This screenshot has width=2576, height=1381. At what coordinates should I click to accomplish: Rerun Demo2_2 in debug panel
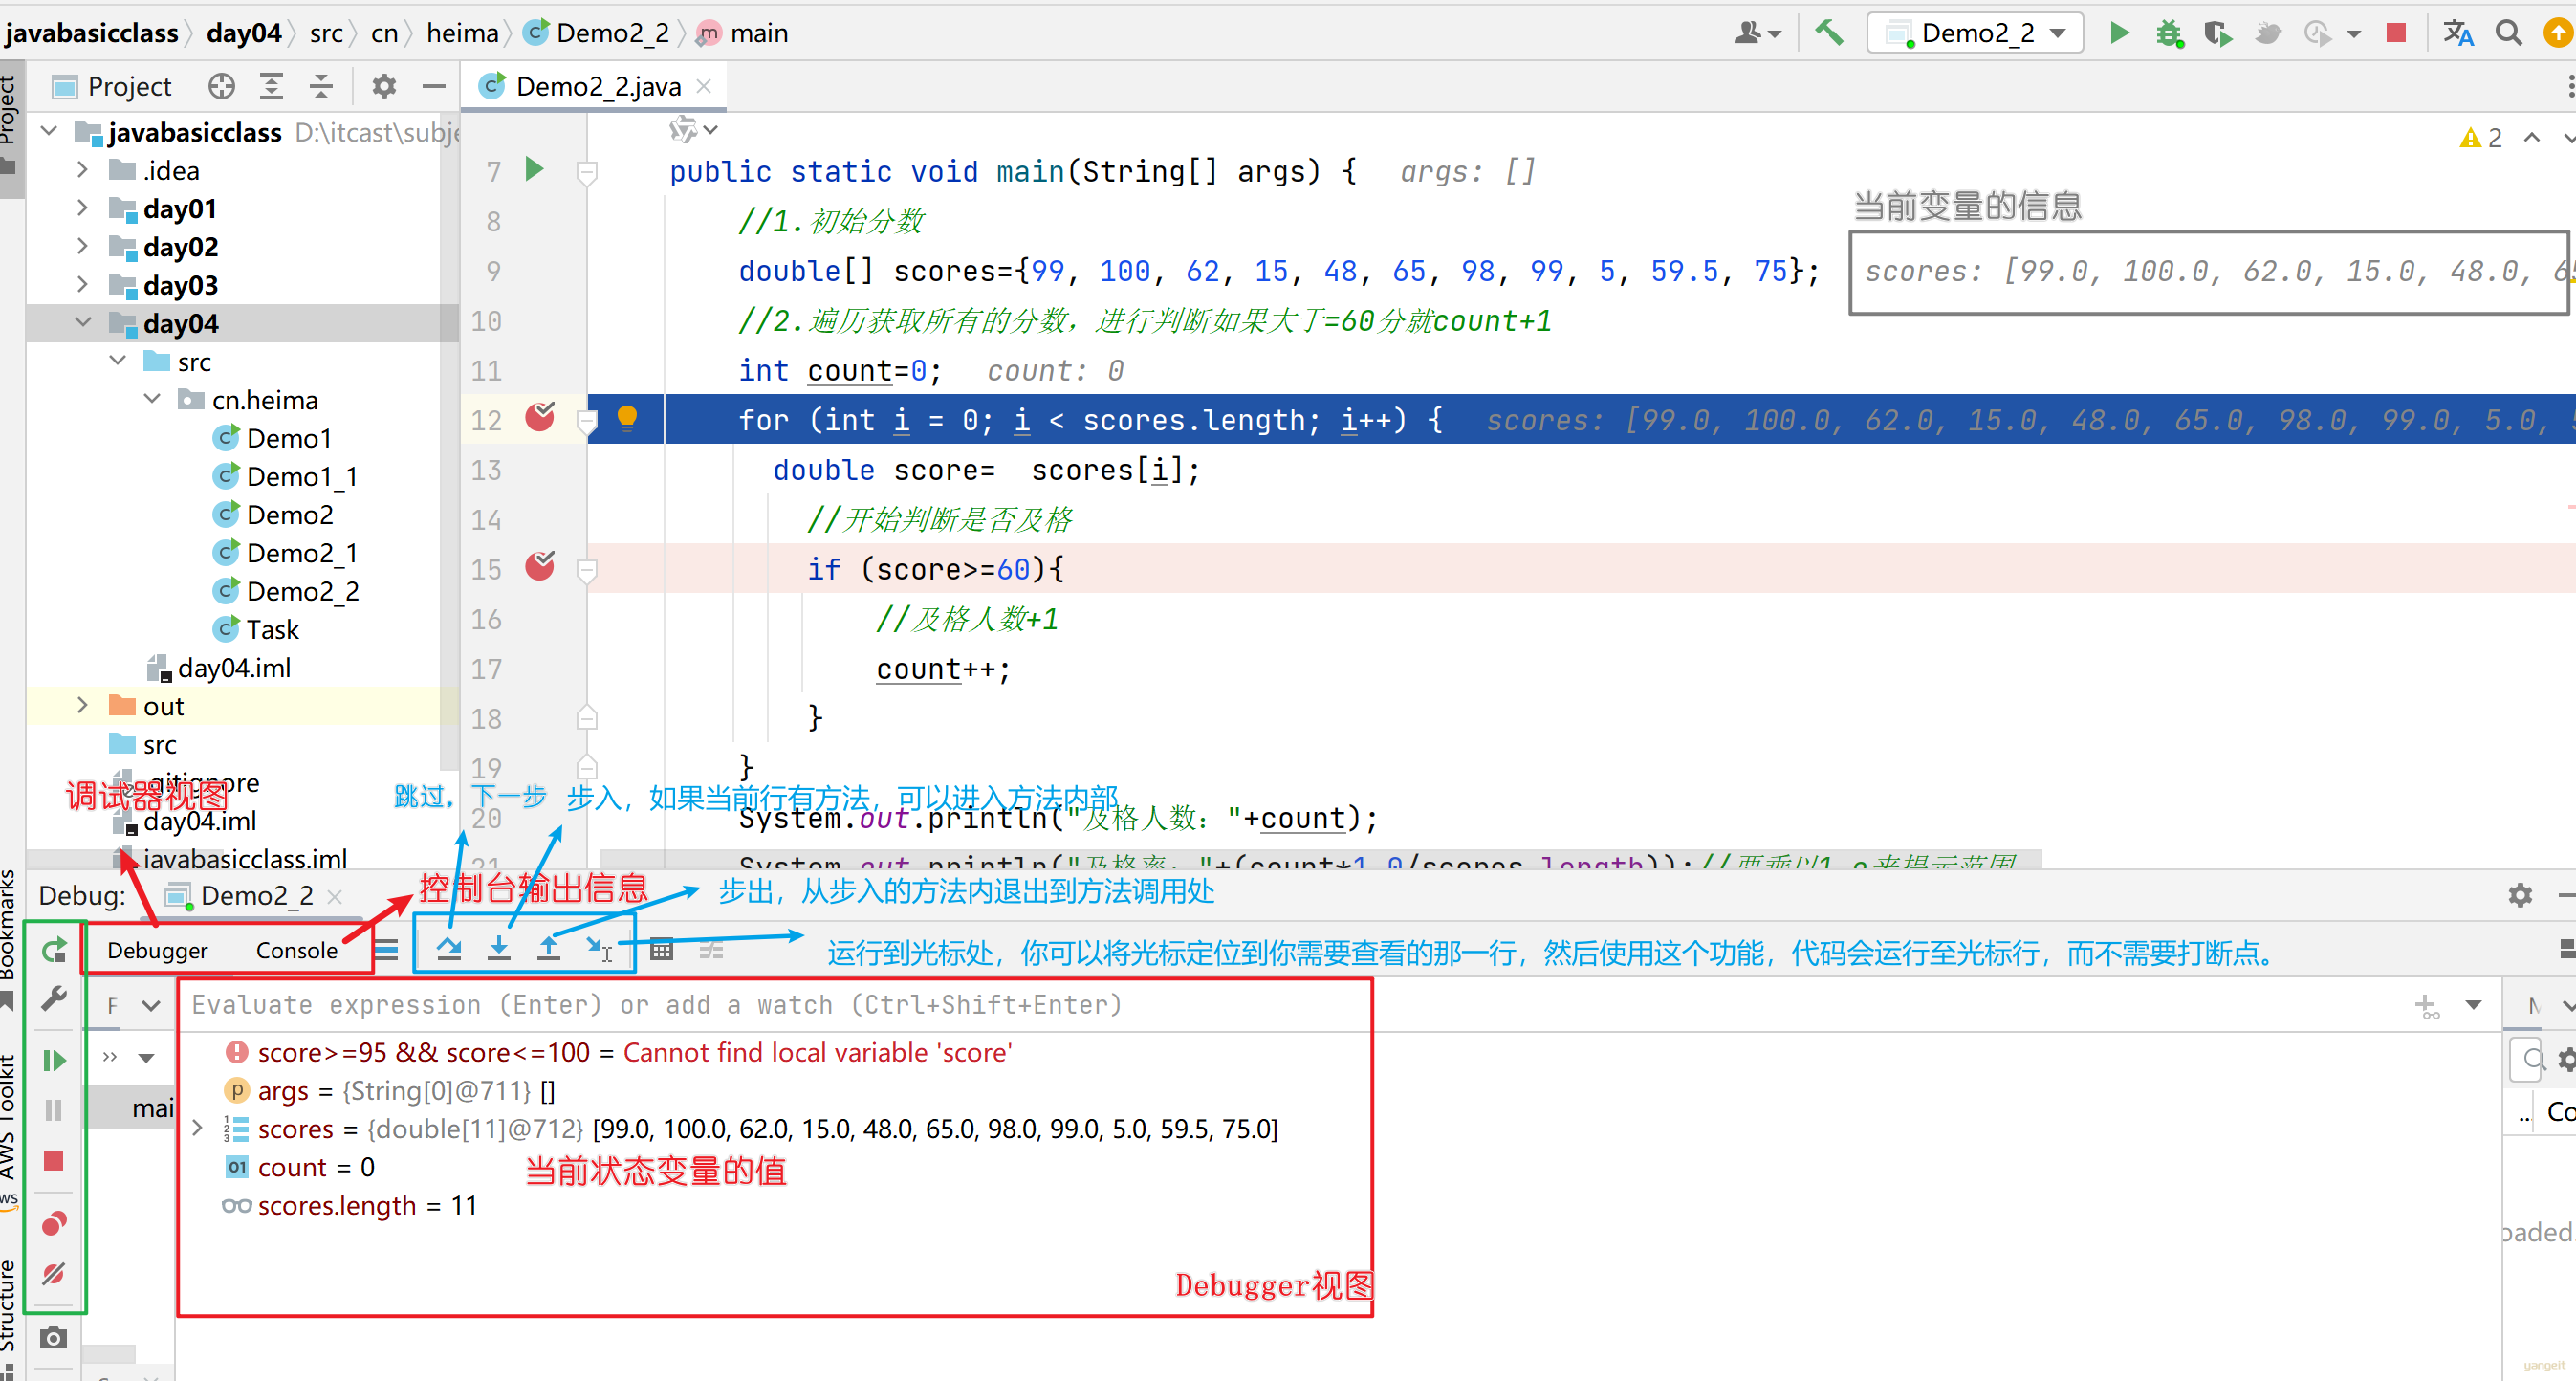[54, 950]
